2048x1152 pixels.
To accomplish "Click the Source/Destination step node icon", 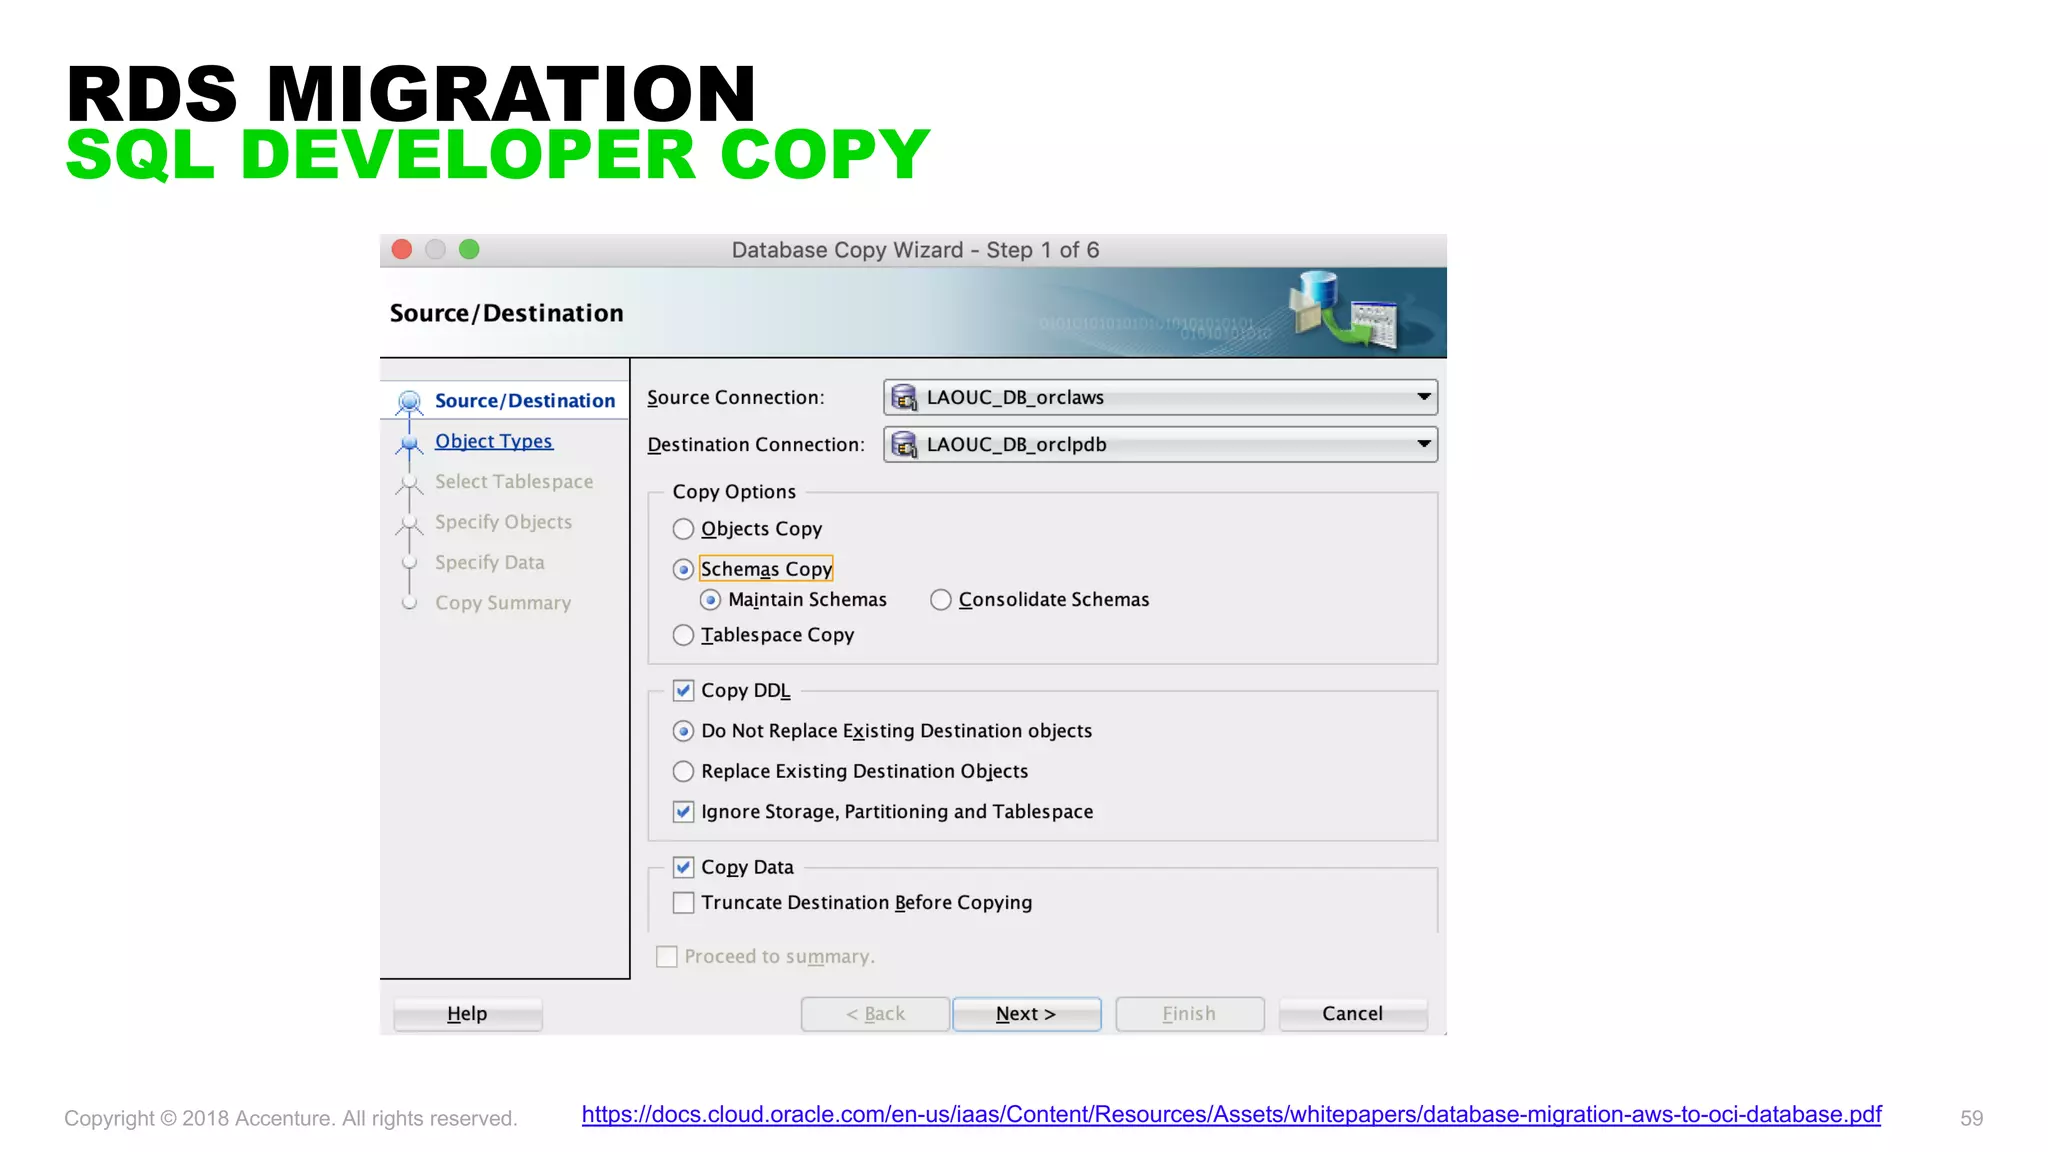I will (x=409, y=402).
